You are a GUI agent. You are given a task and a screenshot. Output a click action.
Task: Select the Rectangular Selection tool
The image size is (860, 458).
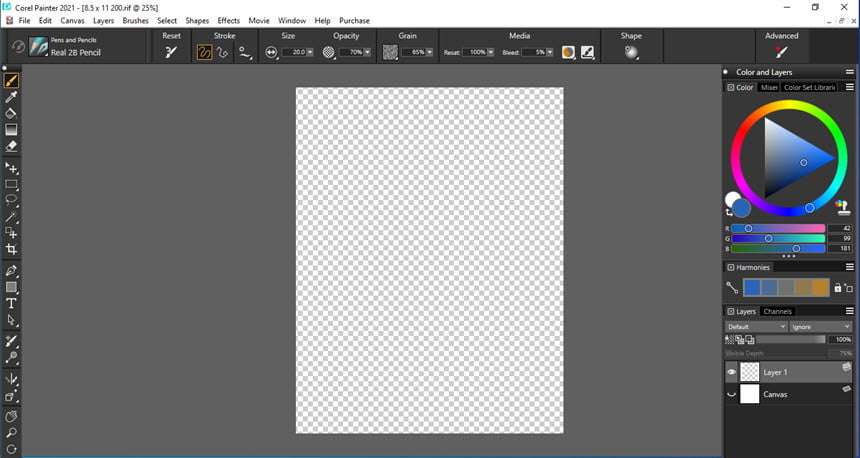point(12,185)
